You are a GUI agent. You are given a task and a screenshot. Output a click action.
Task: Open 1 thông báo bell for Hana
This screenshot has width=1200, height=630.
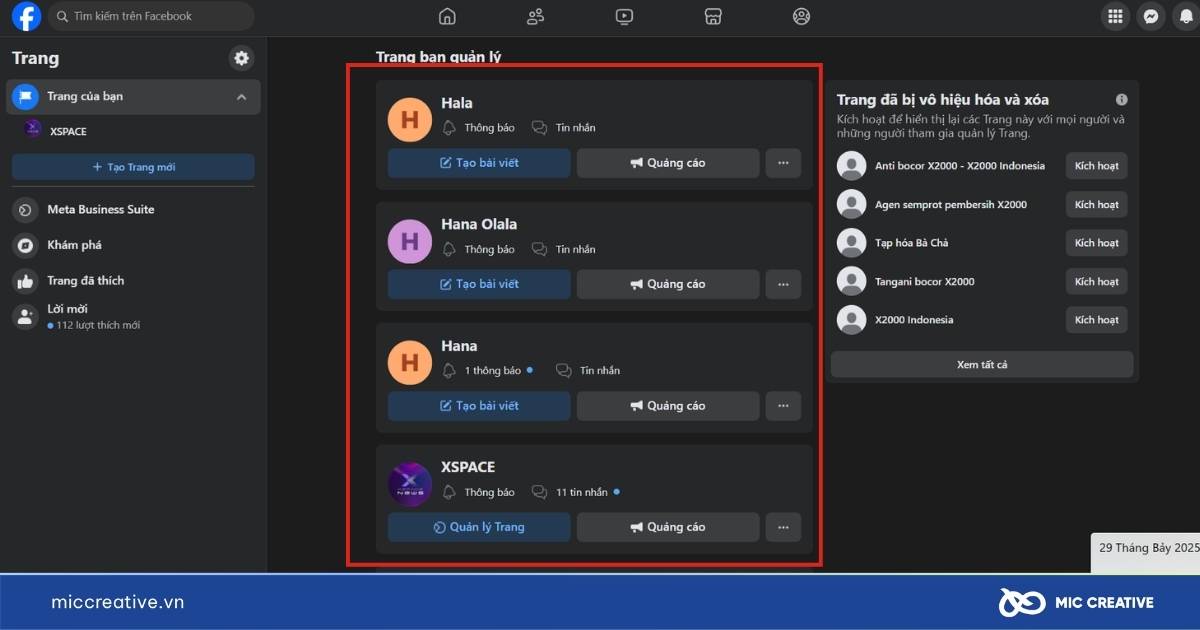449,370
